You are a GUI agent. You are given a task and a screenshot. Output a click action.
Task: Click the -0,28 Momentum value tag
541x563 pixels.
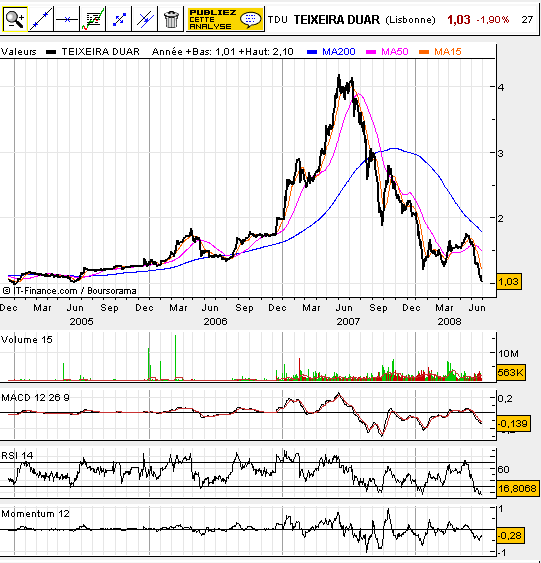[511, 536]
